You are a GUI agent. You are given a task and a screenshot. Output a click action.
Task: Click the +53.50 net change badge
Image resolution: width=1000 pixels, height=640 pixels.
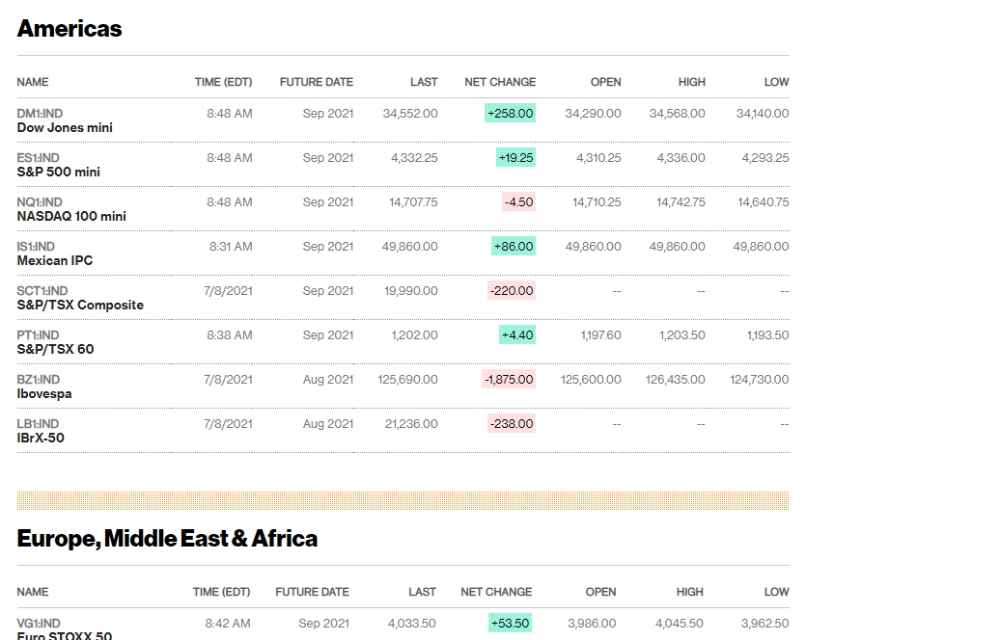point(510,623)
